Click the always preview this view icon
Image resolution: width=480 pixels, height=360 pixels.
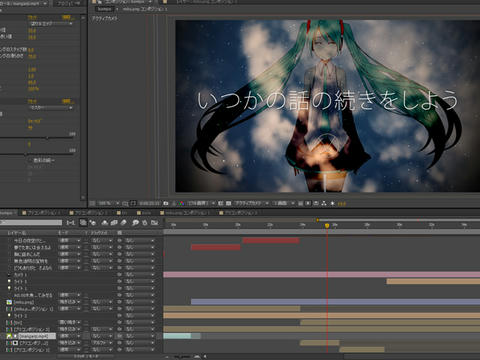point(93,203)
